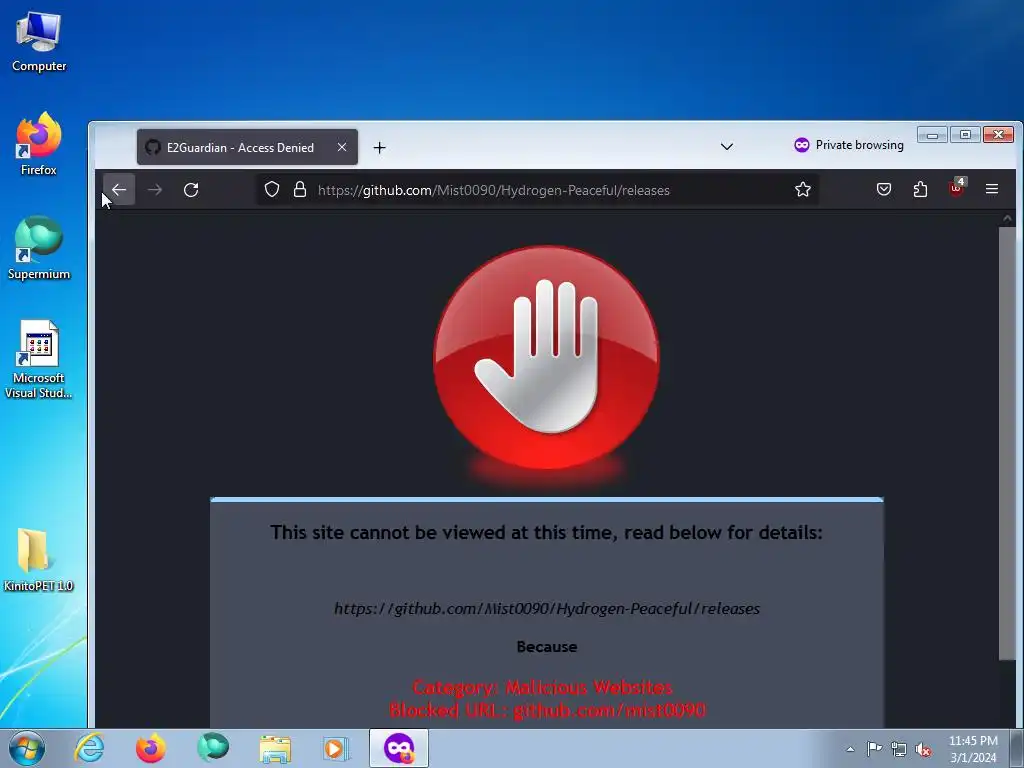The image size is (1024, 768).
Task: Open Firefox hamburger application menu
Action: 992,189
